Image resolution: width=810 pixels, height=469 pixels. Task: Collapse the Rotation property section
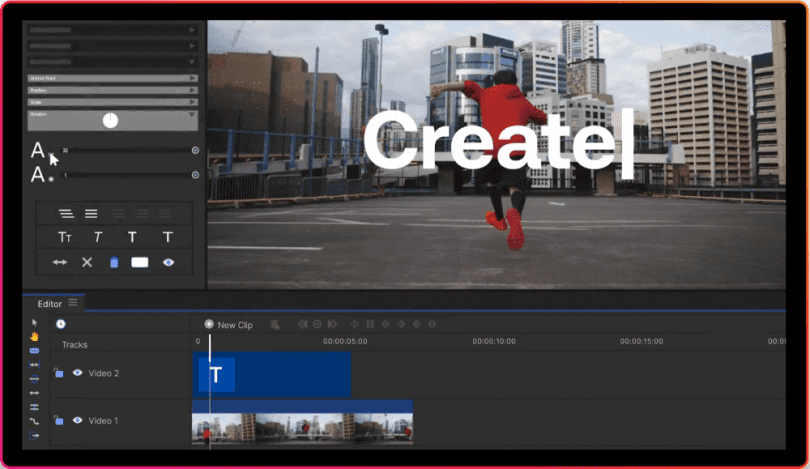pyautogui.click(x=192, y=115)
